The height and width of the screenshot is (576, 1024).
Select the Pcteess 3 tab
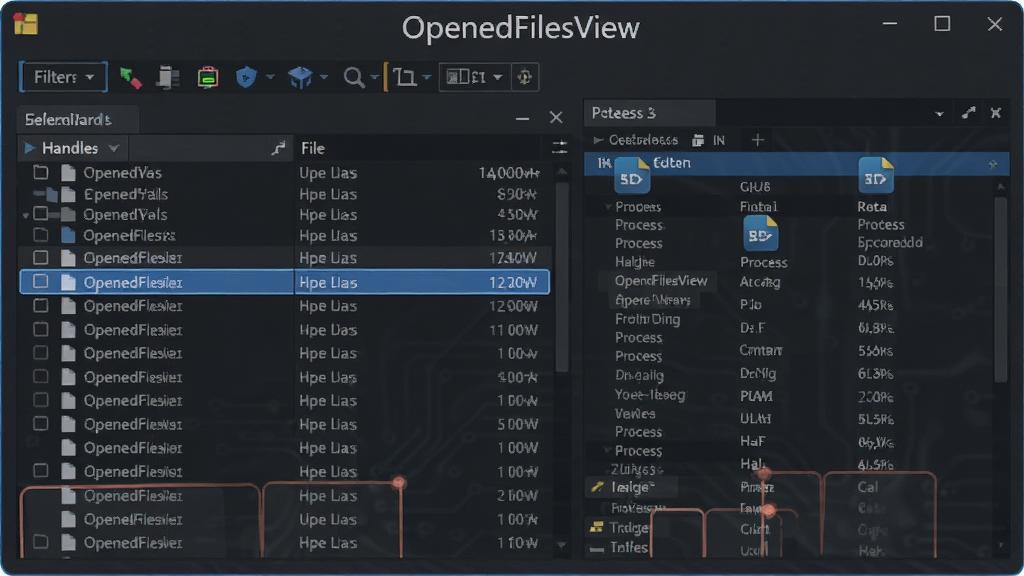click(x=649, y=113)
